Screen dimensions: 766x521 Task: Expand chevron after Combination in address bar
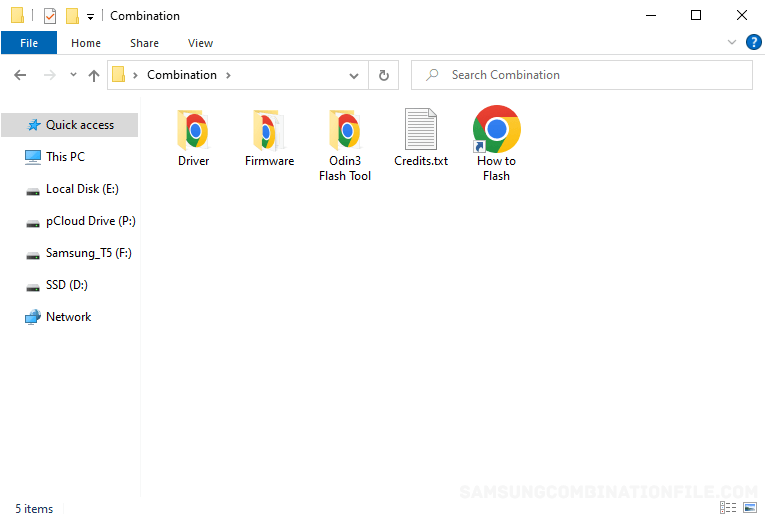[228, 75]
